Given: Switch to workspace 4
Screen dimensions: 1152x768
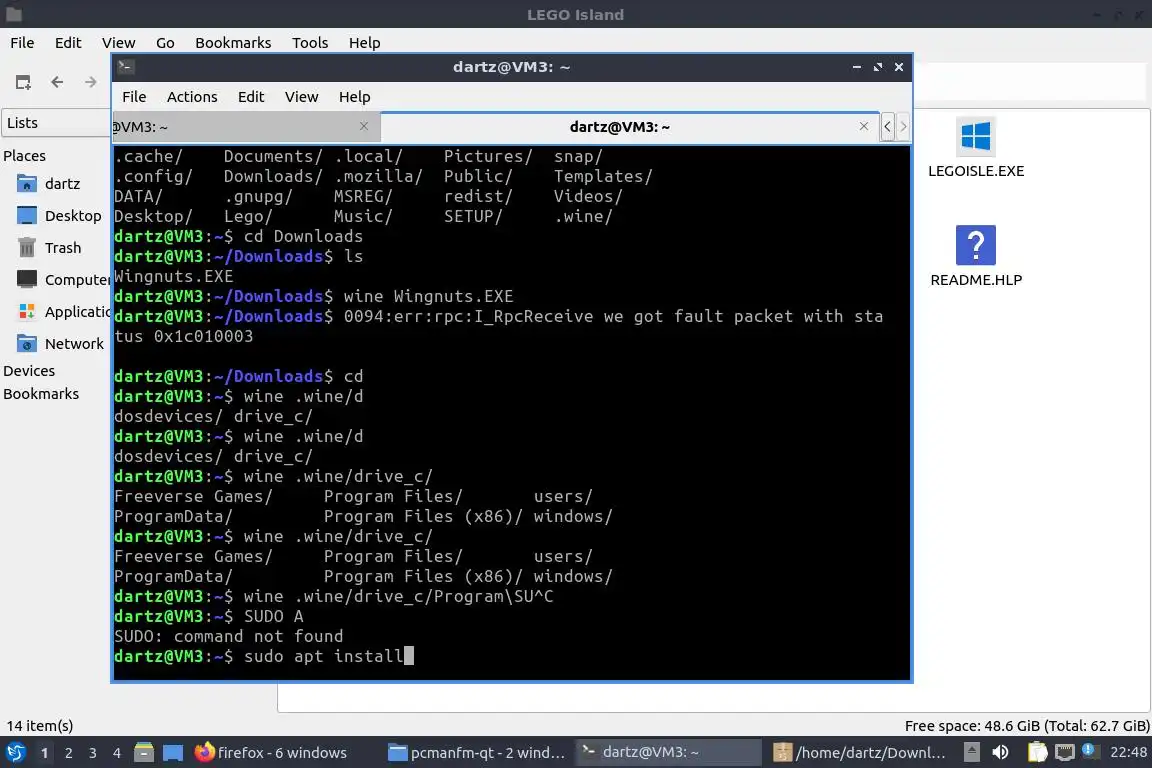Looking at the screenshot, I should [x=117, y=753].
